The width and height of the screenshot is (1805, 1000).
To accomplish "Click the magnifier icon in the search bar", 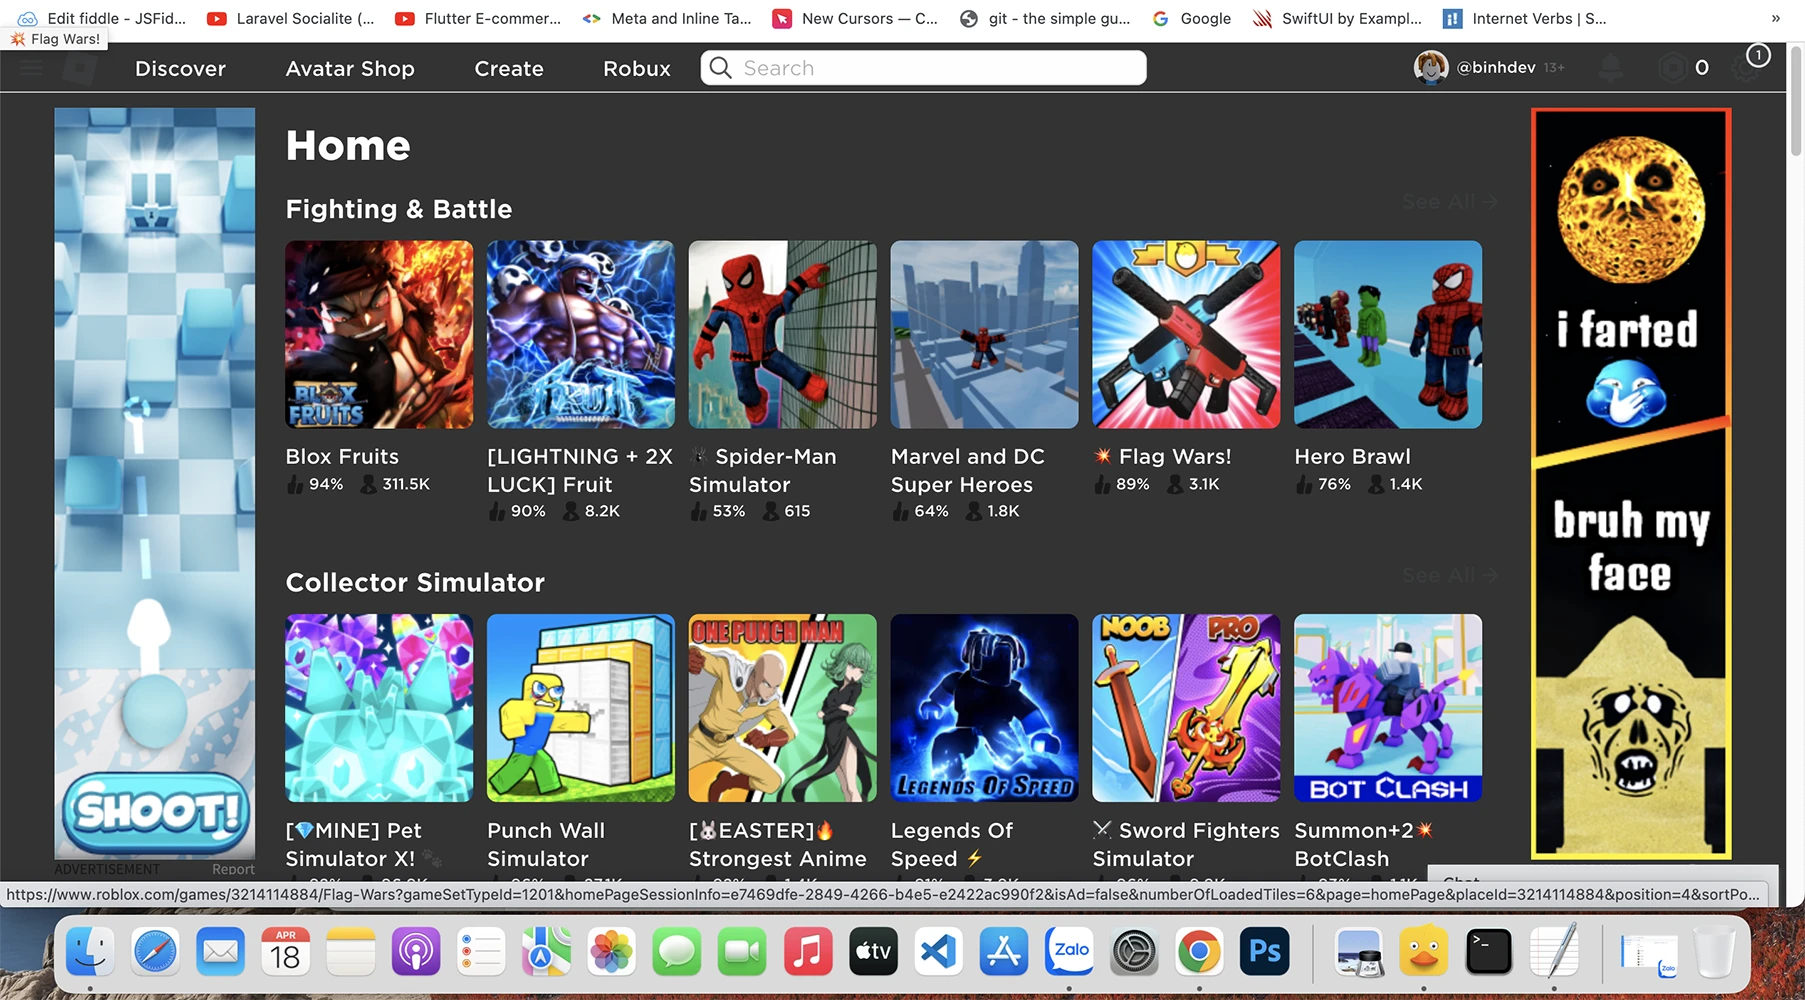I will [720, 67].
